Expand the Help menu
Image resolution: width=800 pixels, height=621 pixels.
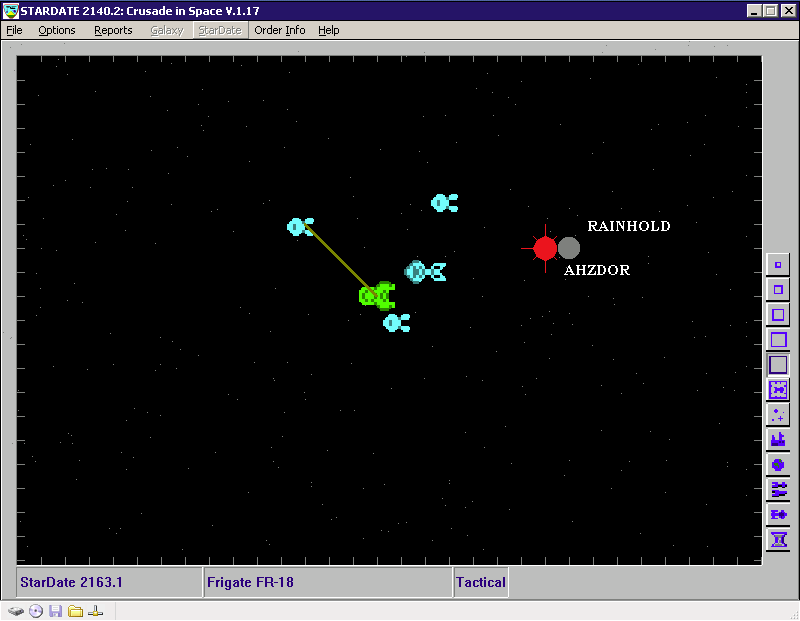pyautogui.click(x=329, y=30)
